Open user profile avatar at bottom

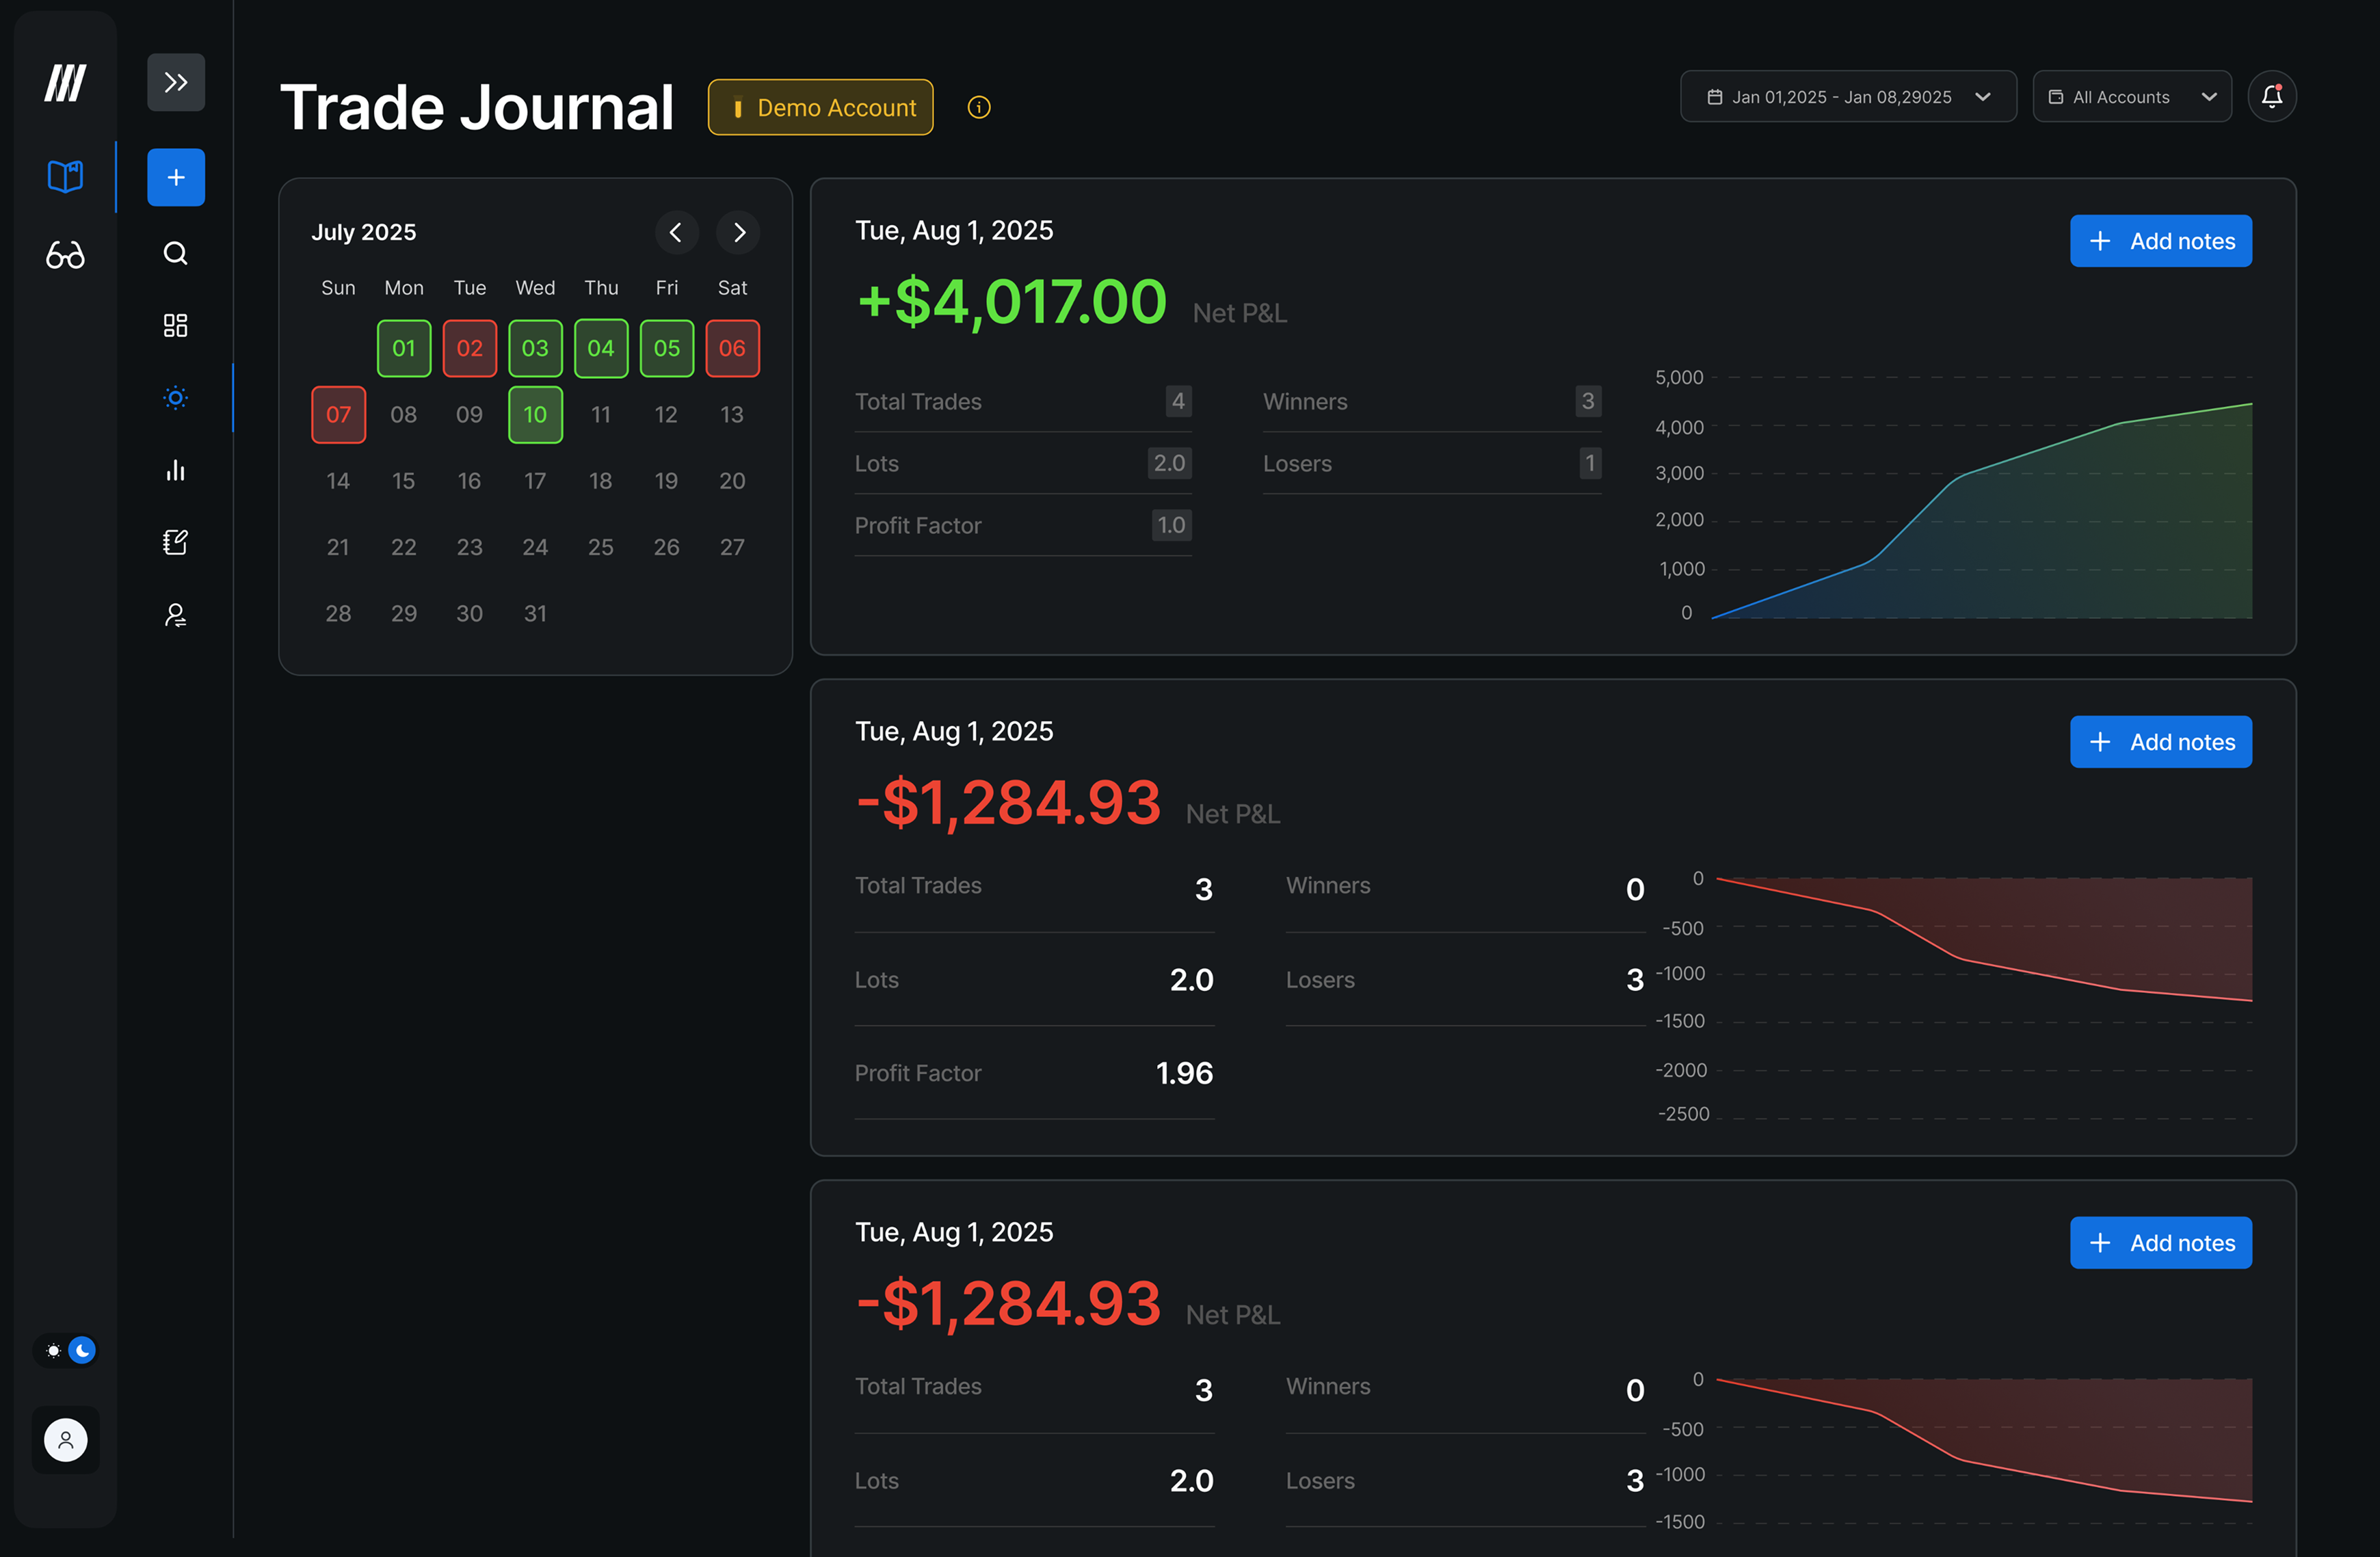(x=66, y=1439)
